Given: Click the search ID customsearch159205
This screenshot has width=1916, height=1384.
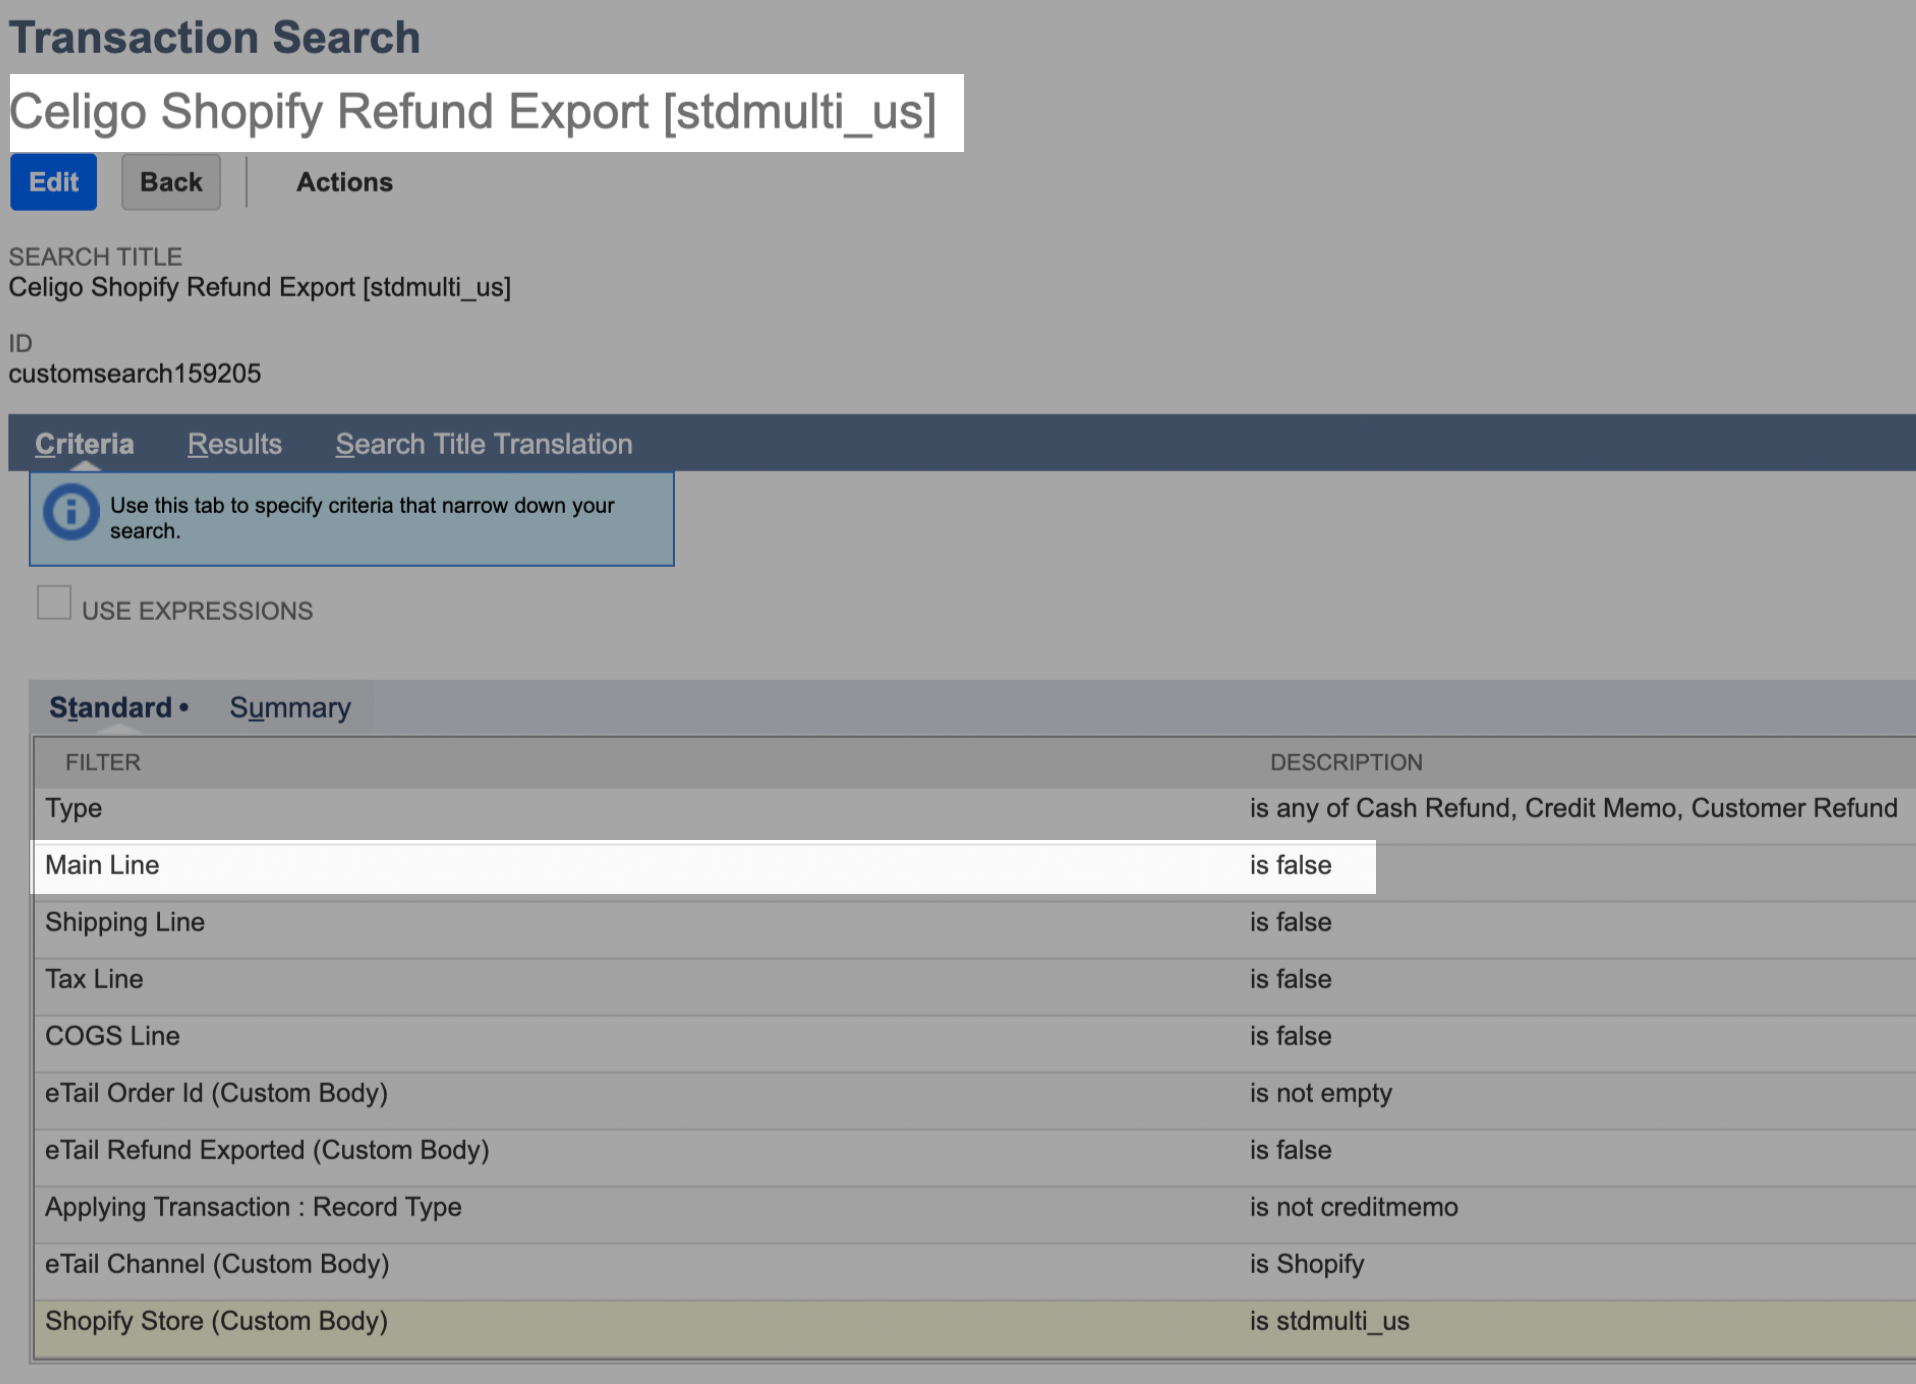Looking at the screenshot, I should 135,374.
